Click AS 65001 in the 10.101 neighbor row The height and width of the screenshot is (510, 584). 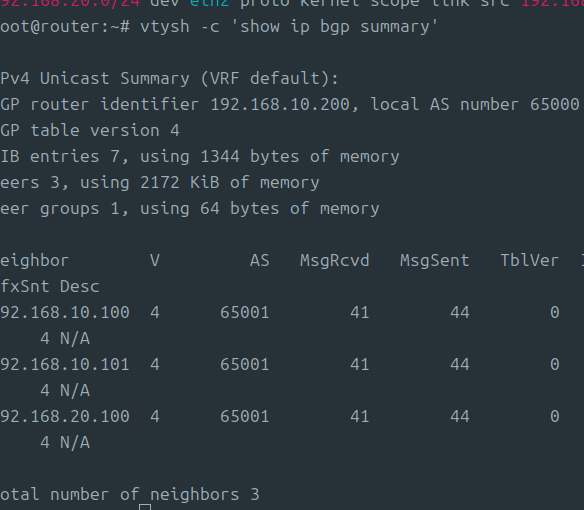pyautogui.click(x=244, y=364)
